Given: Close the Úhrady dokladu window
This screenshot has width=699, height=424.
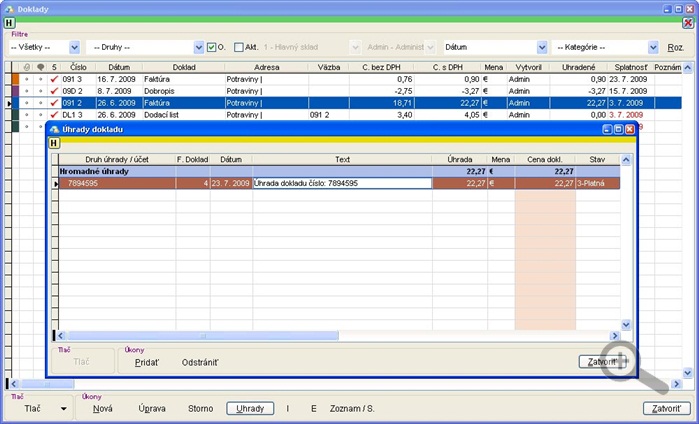Looking at the screenshot, I should (x=629, y=129).
